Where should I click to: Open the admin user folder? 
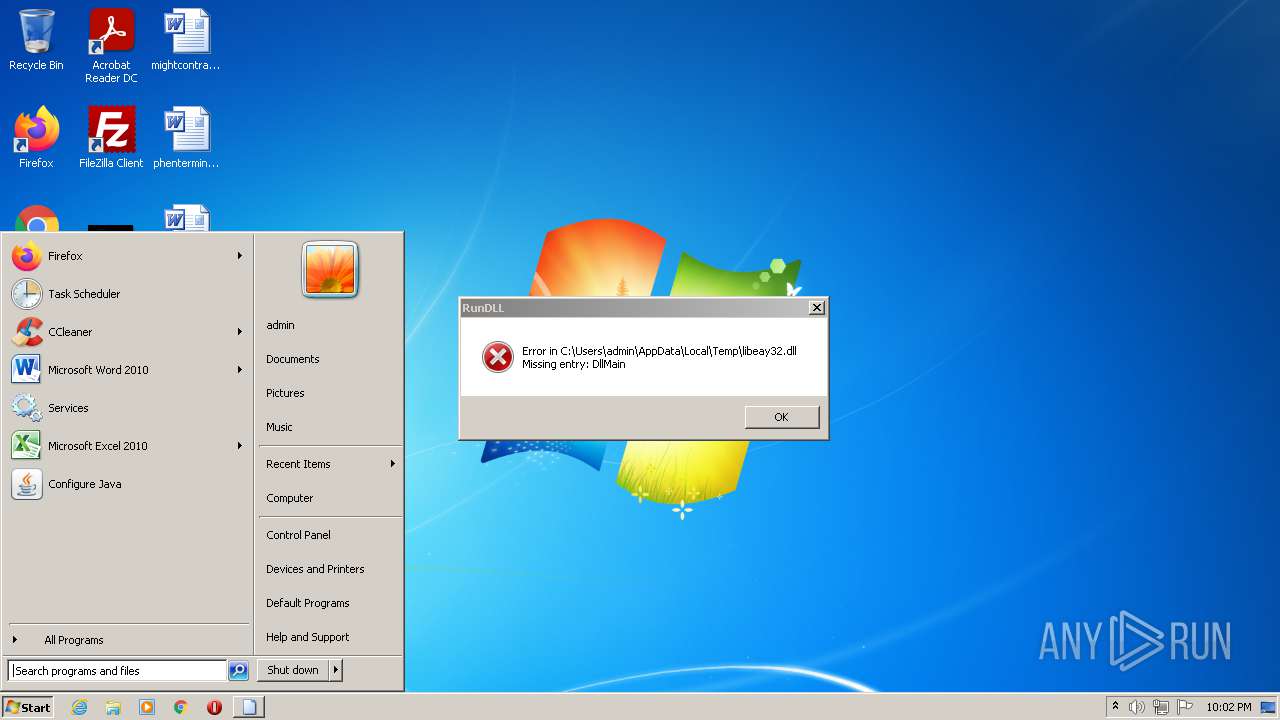point(280,325)
